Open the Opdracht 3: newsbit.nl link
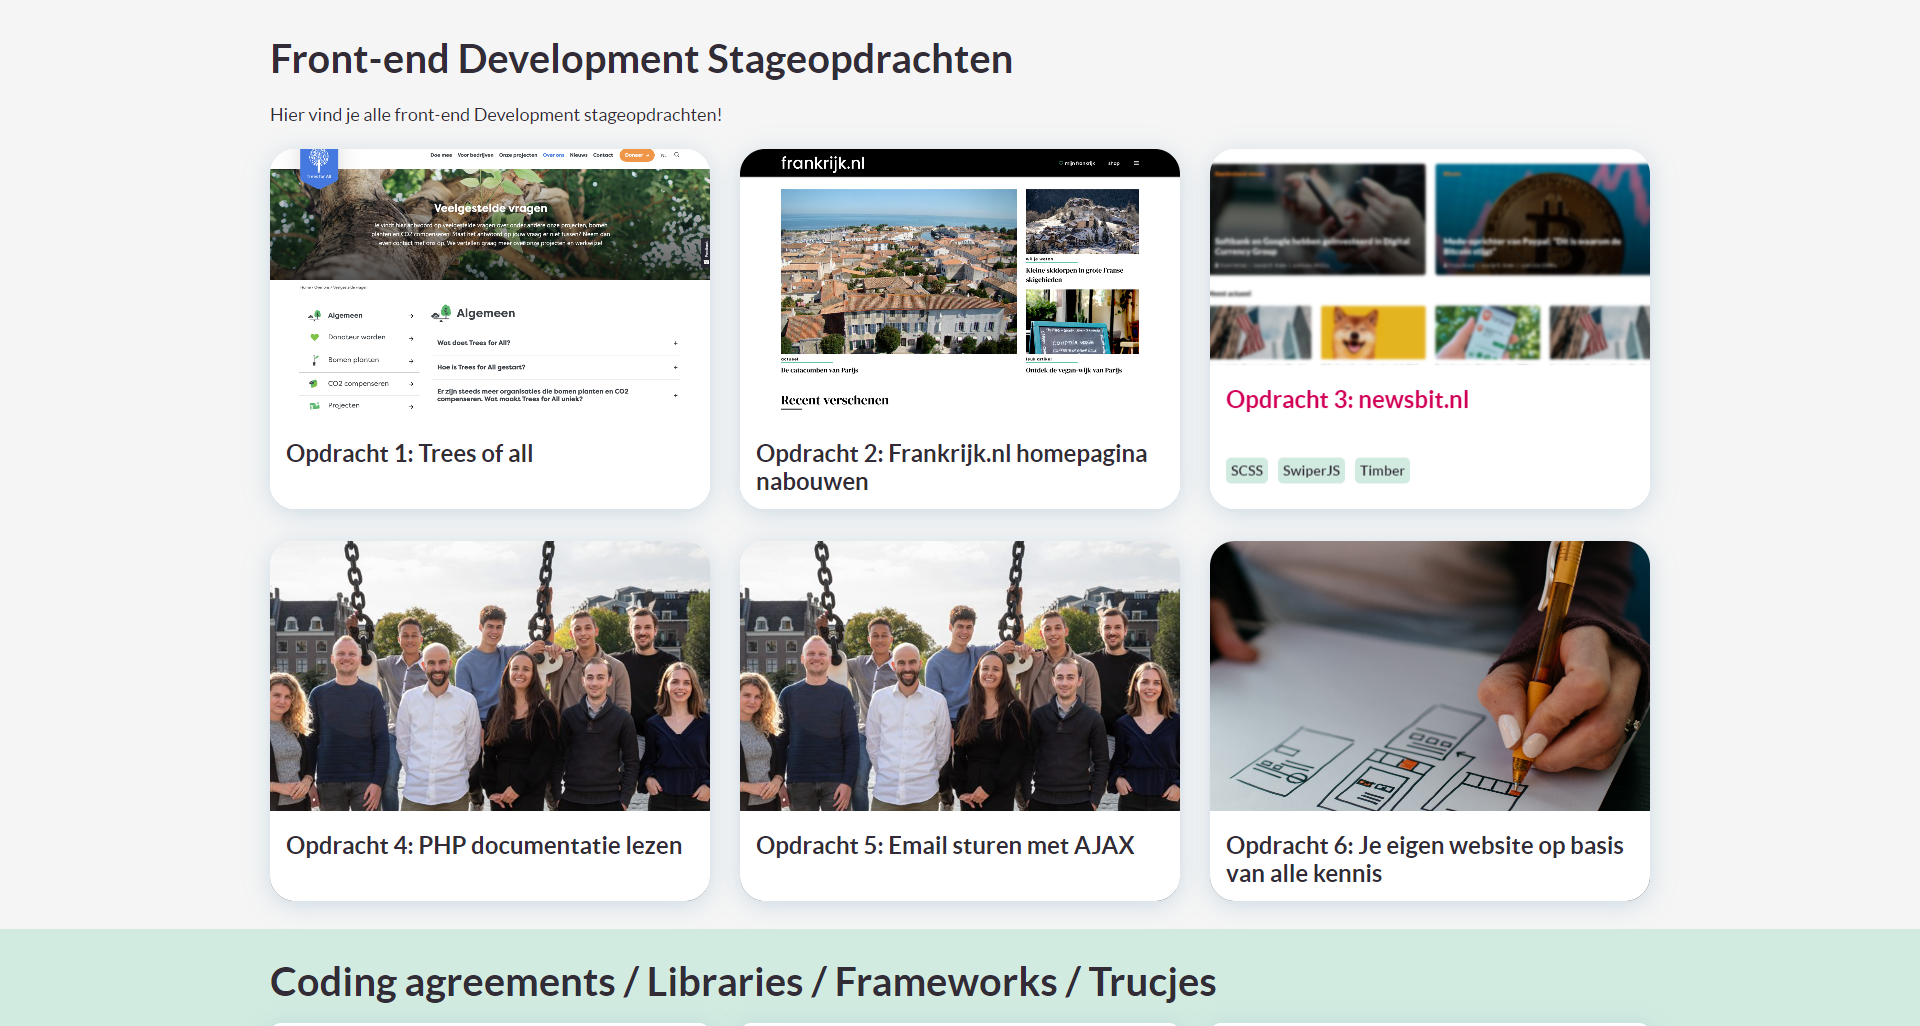The width and height of the screenshot is (1920, 1026). pyautogui.click(x=1347, y=399)
